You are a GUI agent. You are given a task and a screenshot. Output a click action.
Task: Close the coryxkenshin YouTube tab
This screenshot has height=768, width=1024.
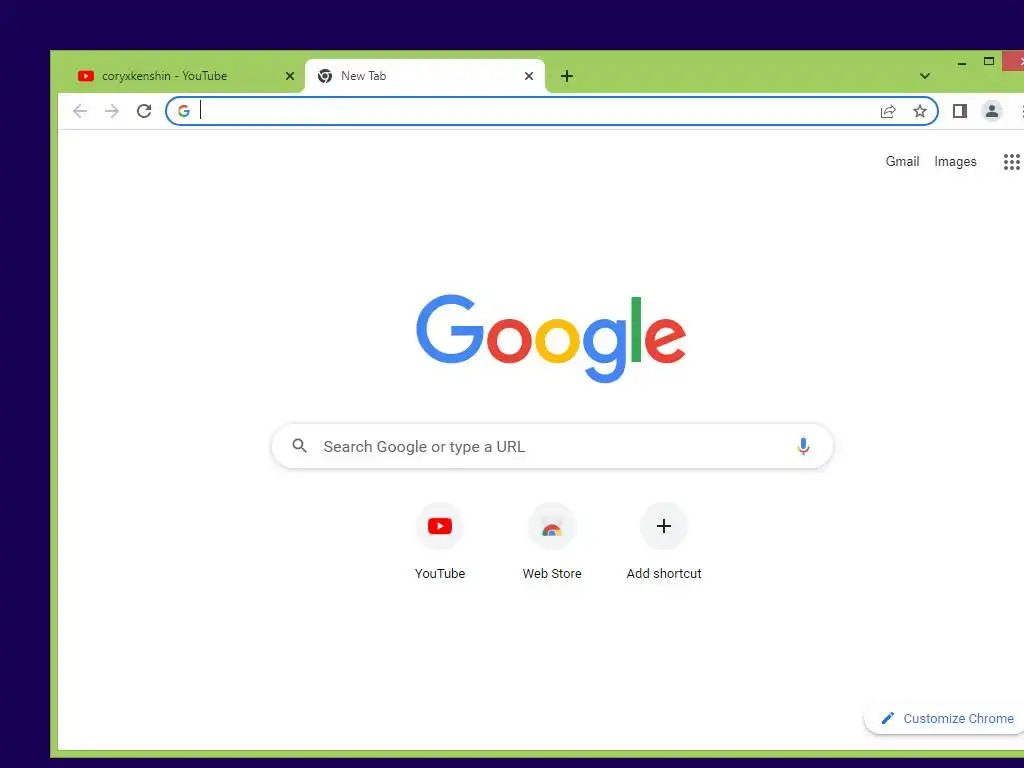(x=290, y=76)
